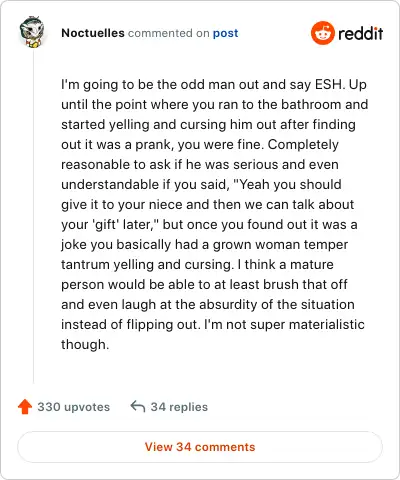This screenshot has height=480, width=400.
Task: Click the phrase 'grown woman temper' in comment
Action: click(x=280, y=245)
